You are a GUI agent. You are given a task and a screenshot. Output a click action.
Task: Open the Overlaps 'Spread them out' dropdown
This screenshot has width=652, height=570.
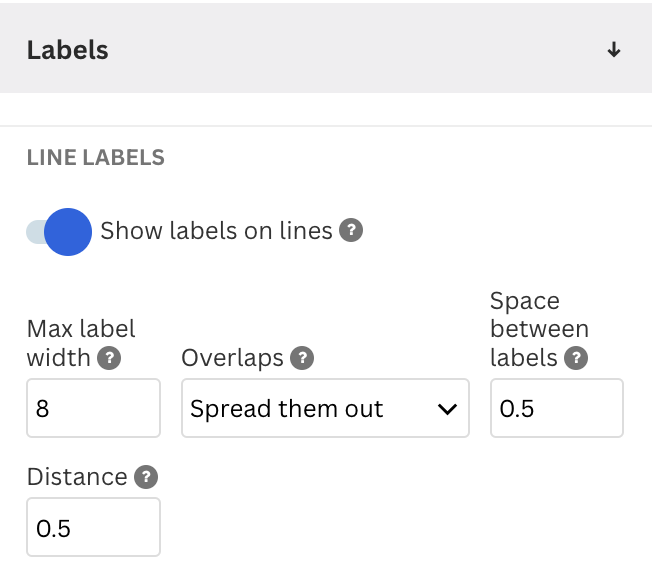point(325,408)
